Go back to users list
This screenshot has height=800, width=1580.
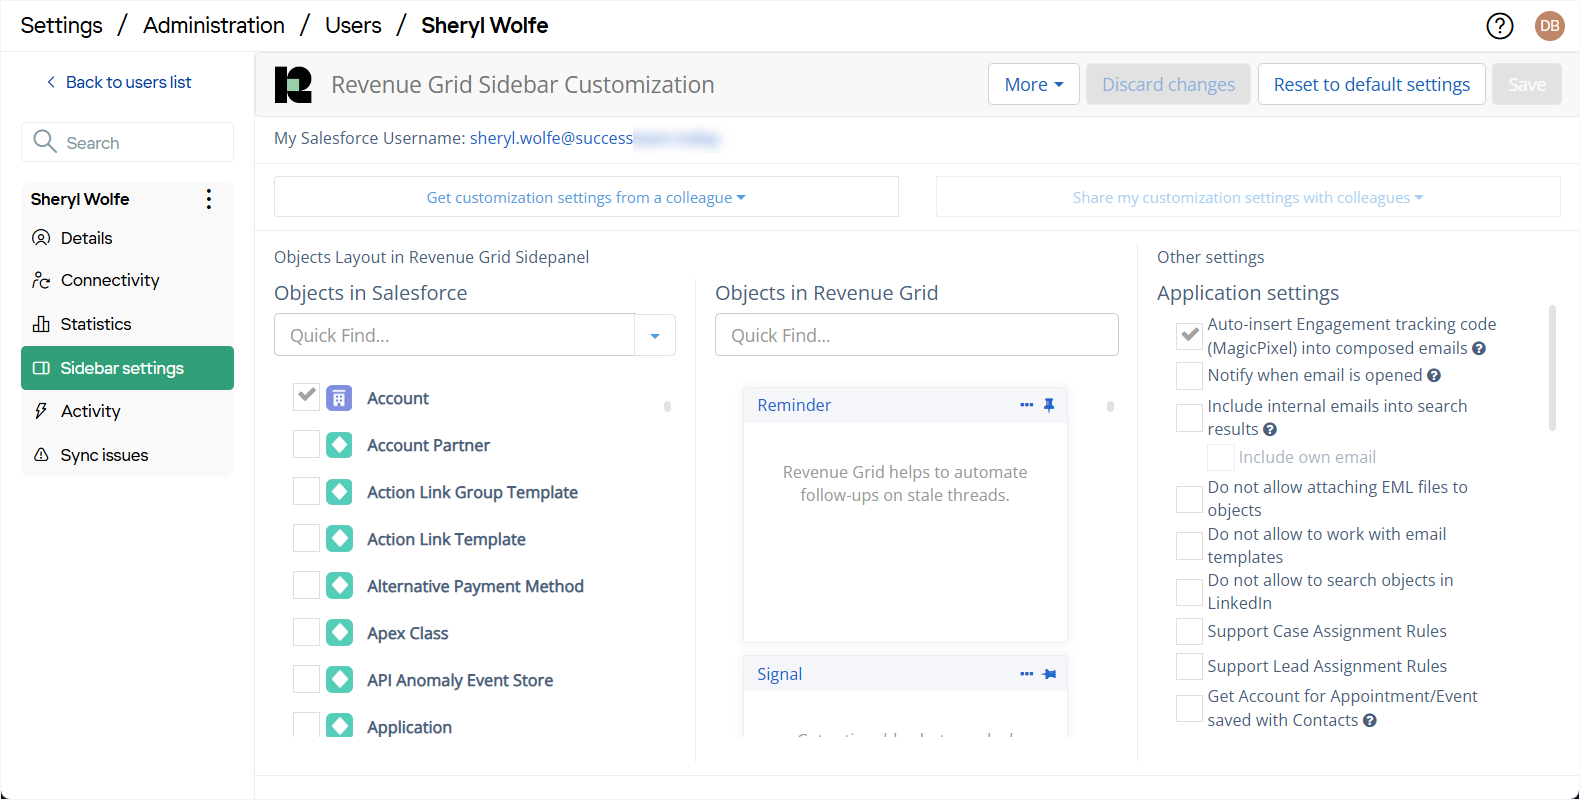tap(119, 82)
